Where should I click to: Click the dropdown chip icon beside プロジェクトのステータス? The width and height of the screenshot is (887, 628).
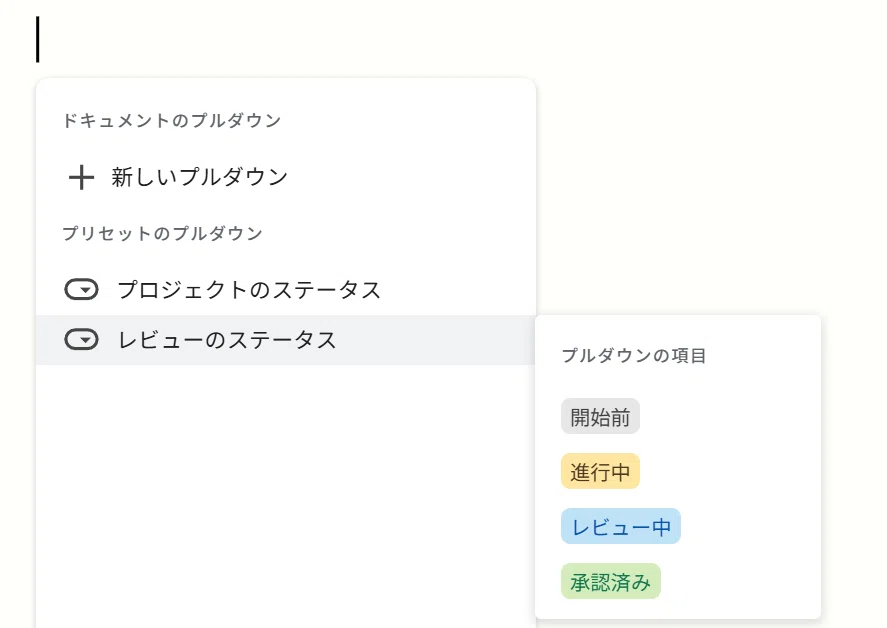tap(81, 290)
